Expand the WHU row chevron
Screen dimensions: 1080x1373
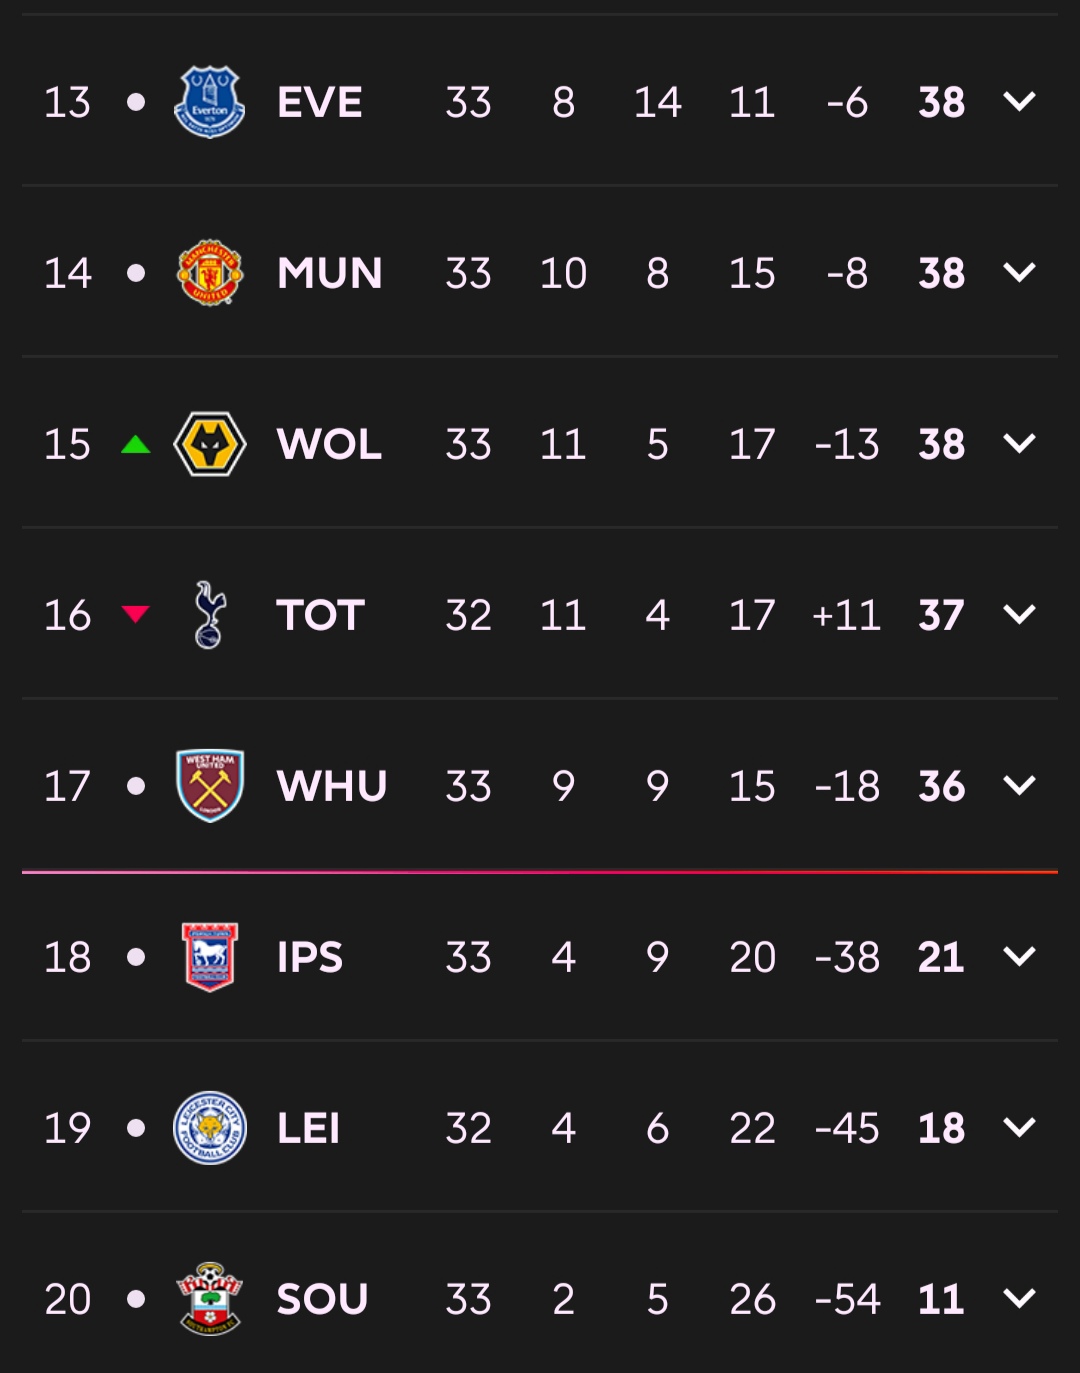click(x=1019, y=786)
